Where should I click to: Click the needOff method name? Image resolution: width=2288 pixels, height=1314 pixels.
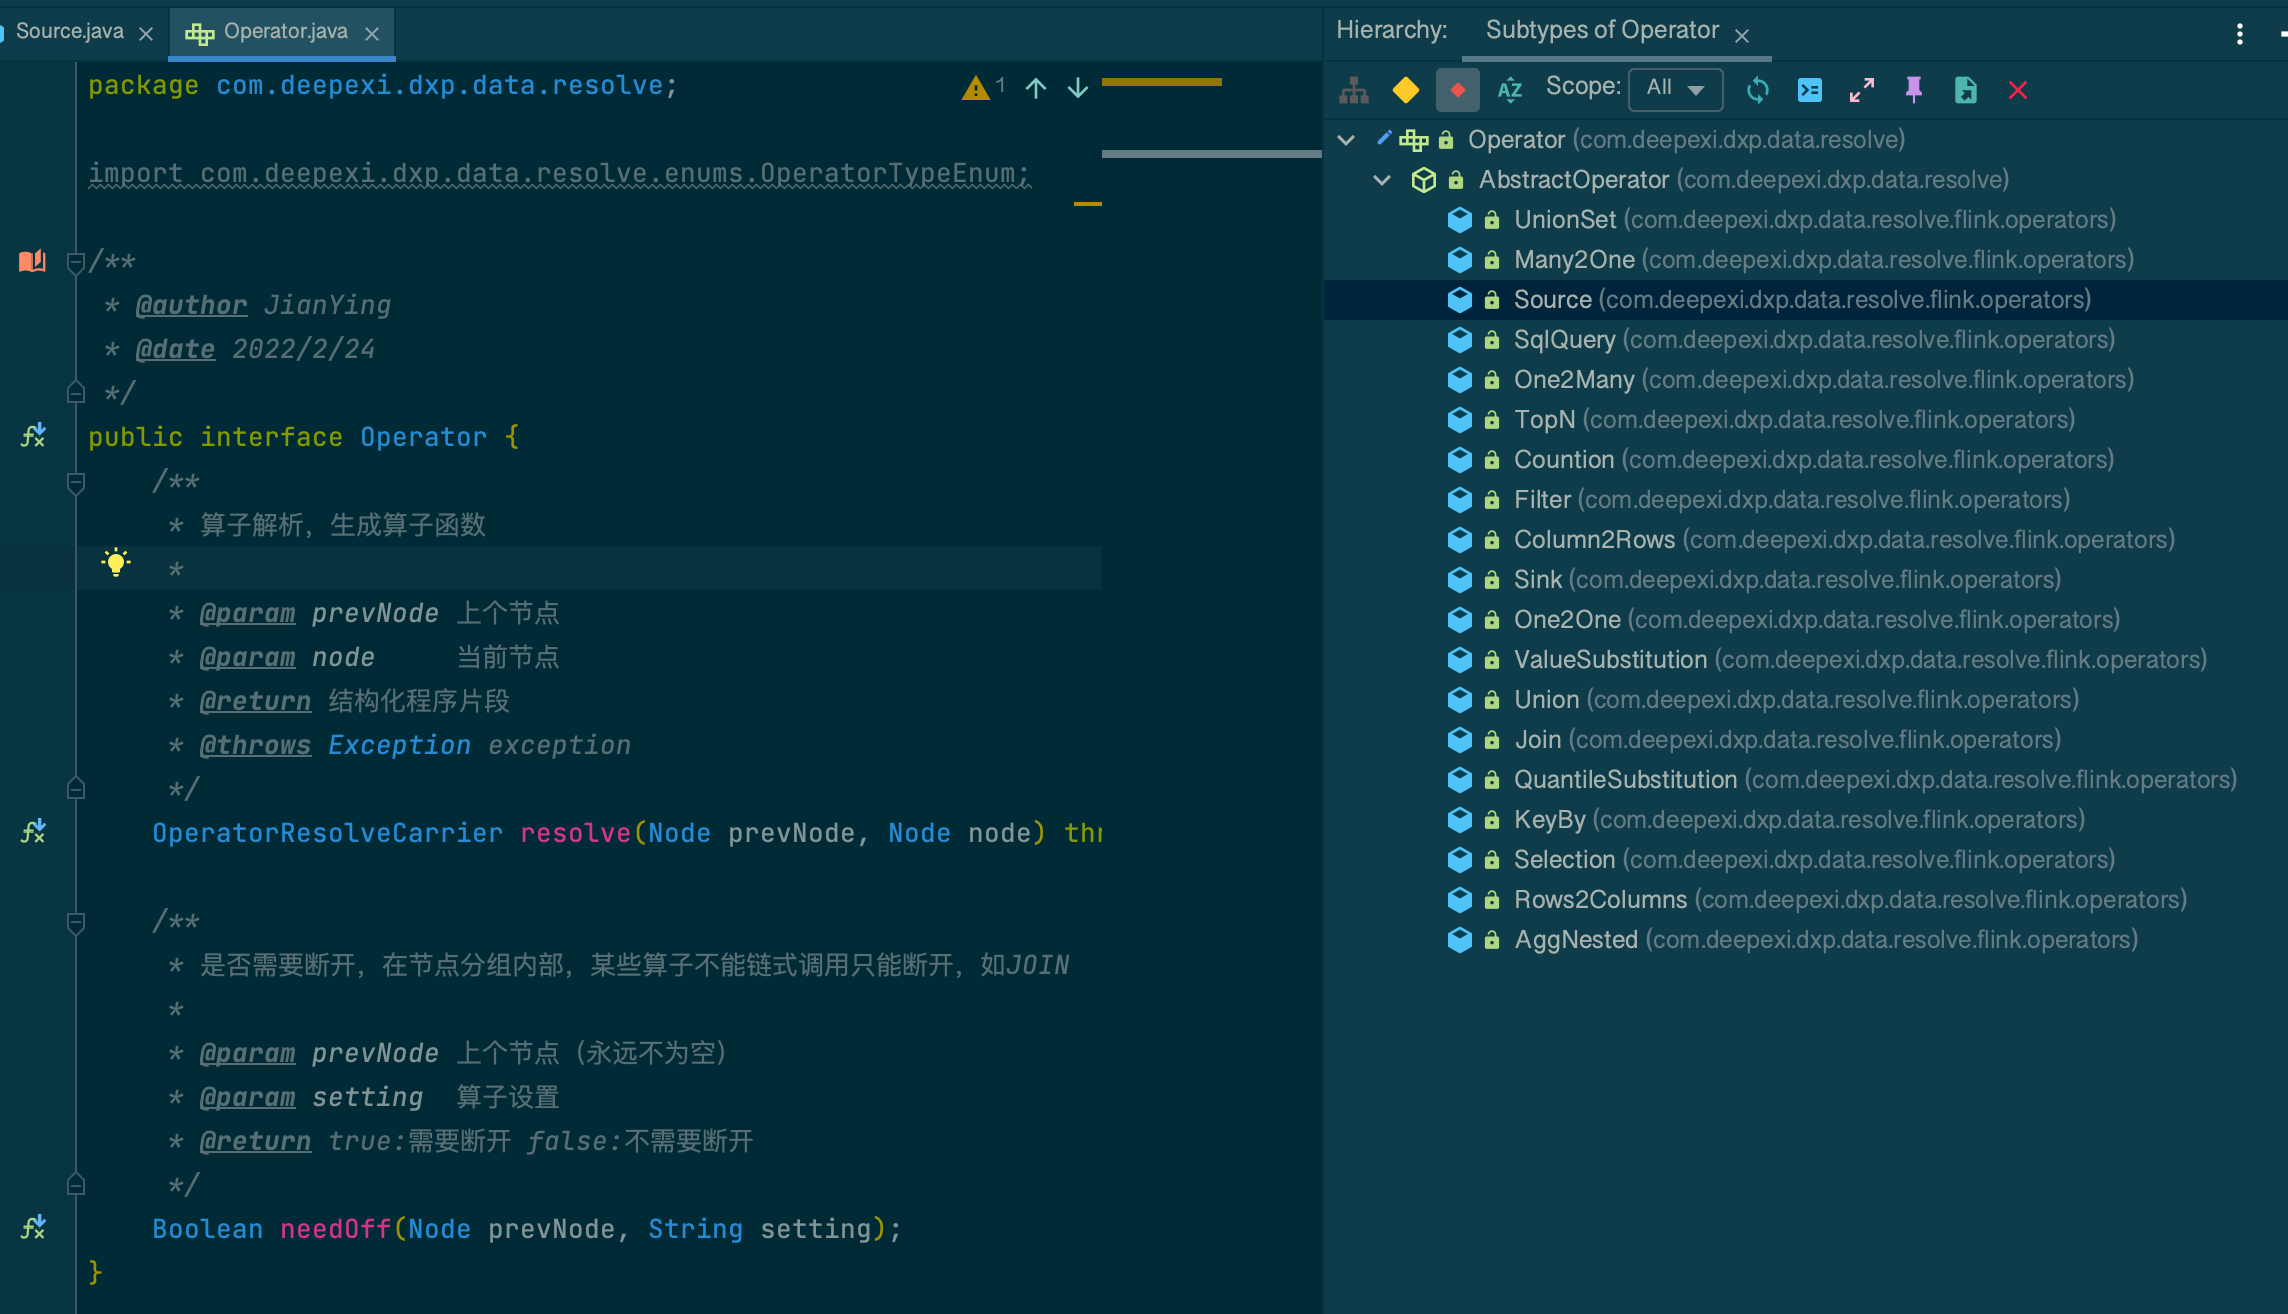[335, 1229]
